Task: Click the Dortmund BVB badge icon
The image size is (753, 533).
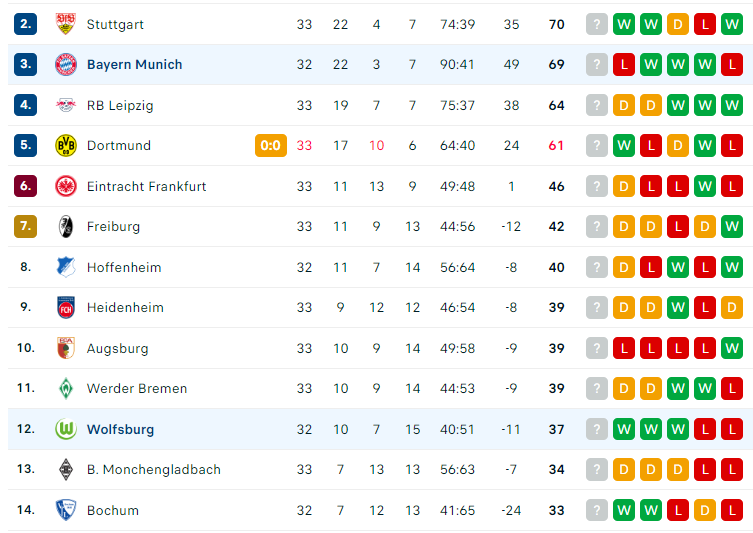Action: (x=66, y=145)
